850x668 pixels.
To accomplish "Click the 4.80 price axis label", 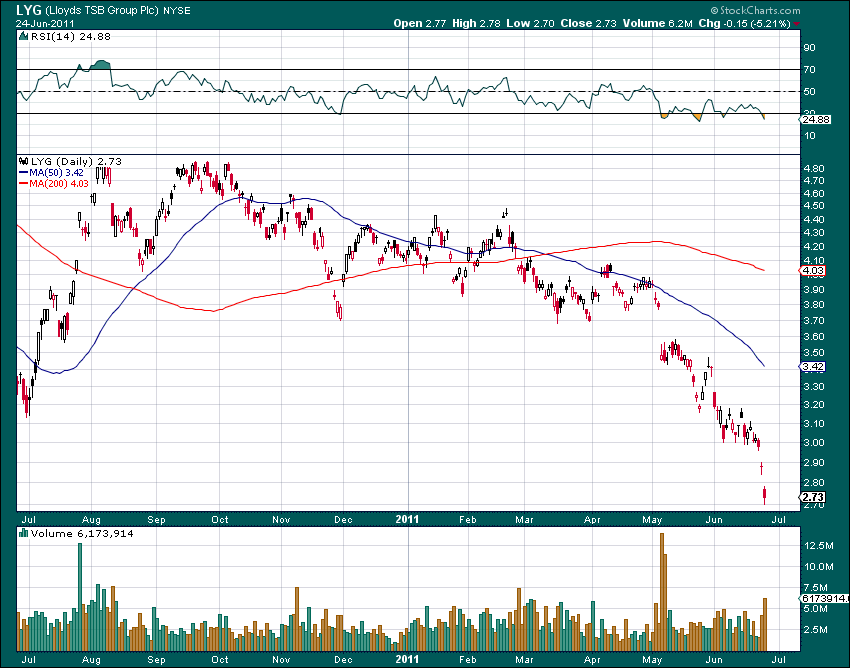I will (x=814, y=168).
